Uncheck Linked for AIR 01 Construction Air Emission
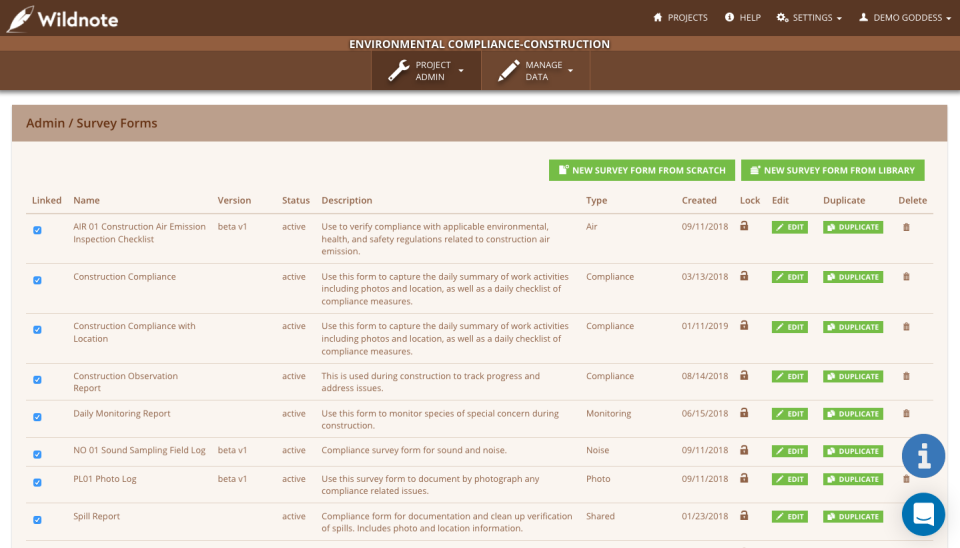Image resolution: width=960 pixels, height=548 pixels. pos(37,230)
